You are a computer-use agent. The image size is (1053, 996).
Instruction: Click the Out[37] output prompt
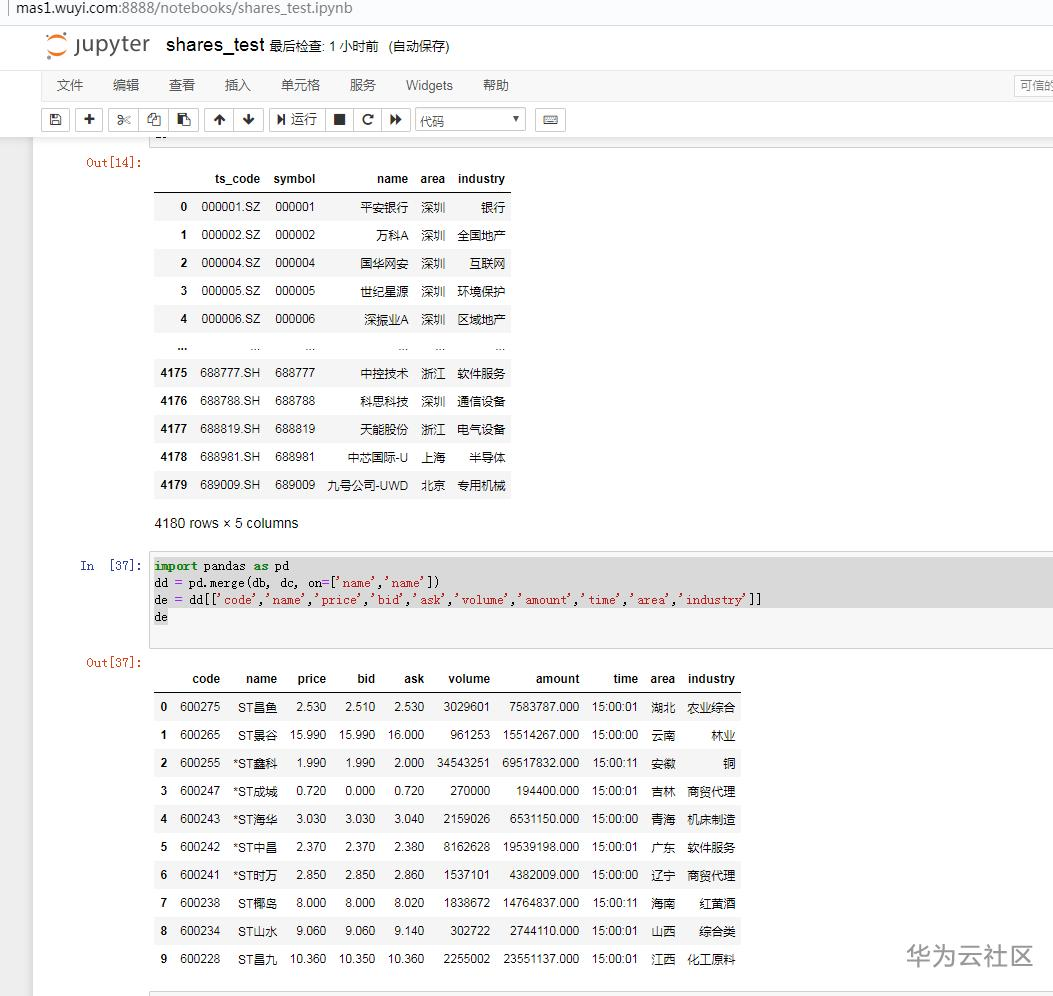pos(113,663)
